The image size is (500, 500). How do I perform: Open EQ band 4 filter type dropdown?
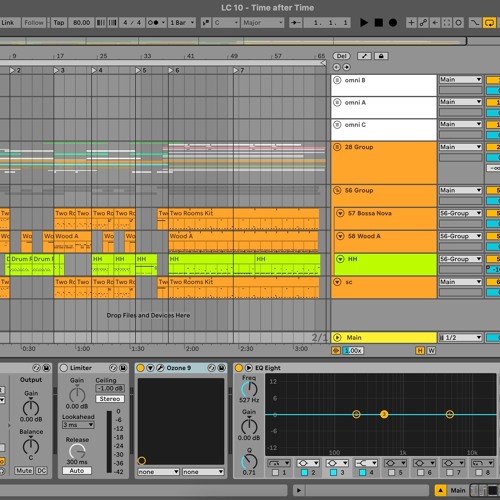(x=366, y=463)
